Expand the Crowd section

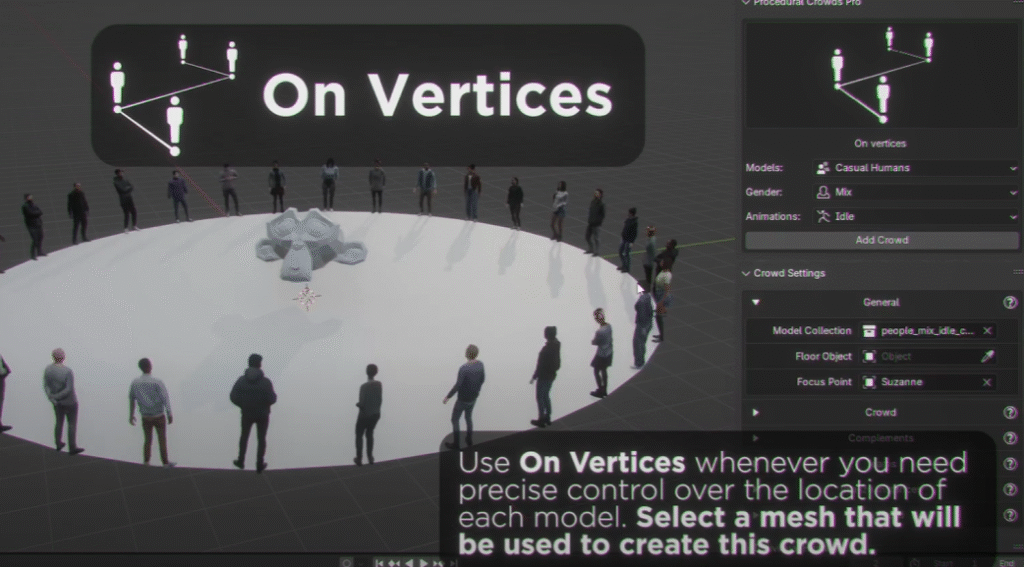point(756,412)
